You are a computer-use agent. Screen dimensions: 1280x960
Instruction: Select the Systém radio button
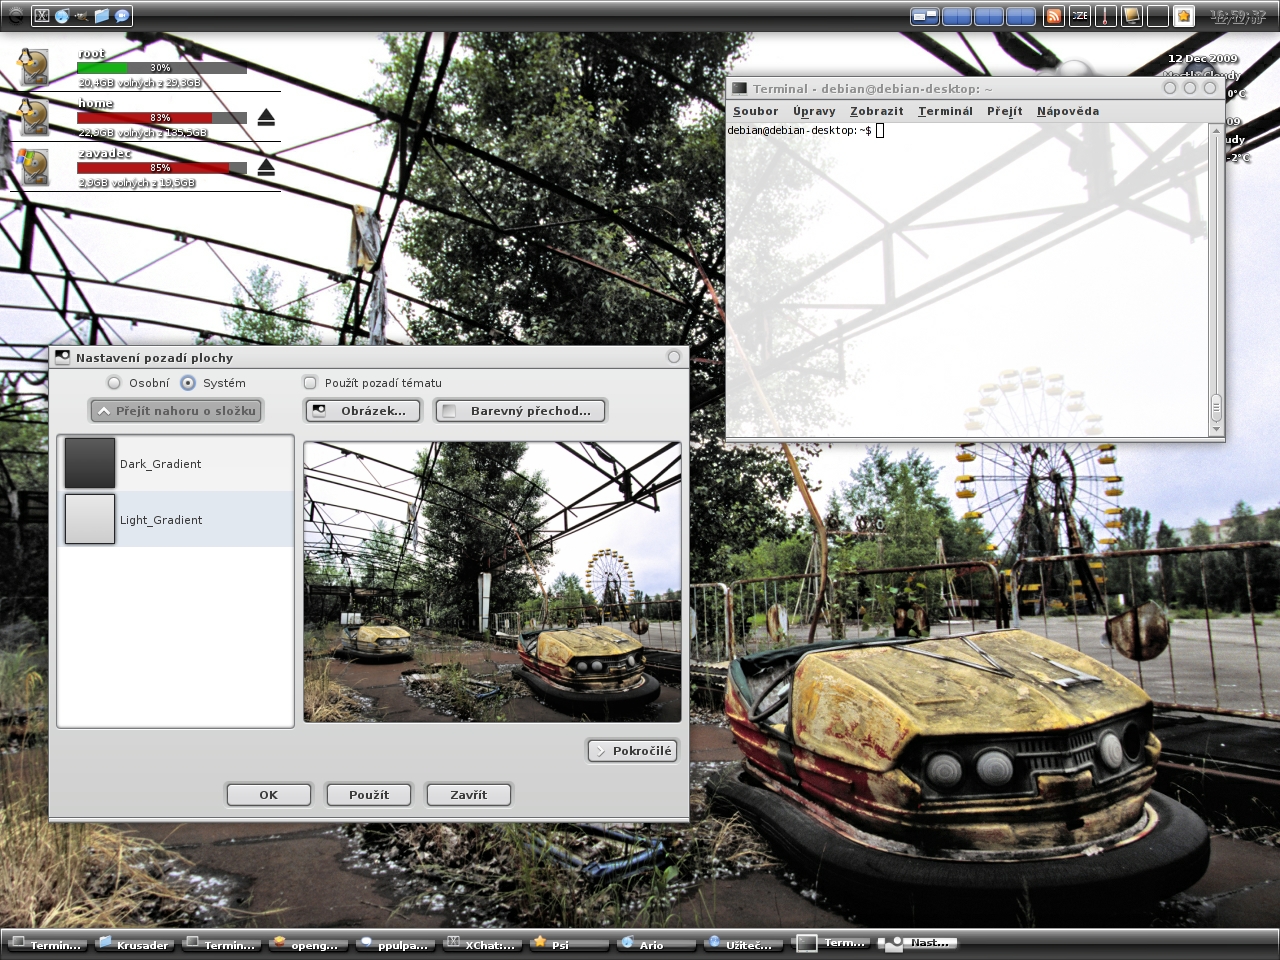pyautogui.click(x=188, y=383)
